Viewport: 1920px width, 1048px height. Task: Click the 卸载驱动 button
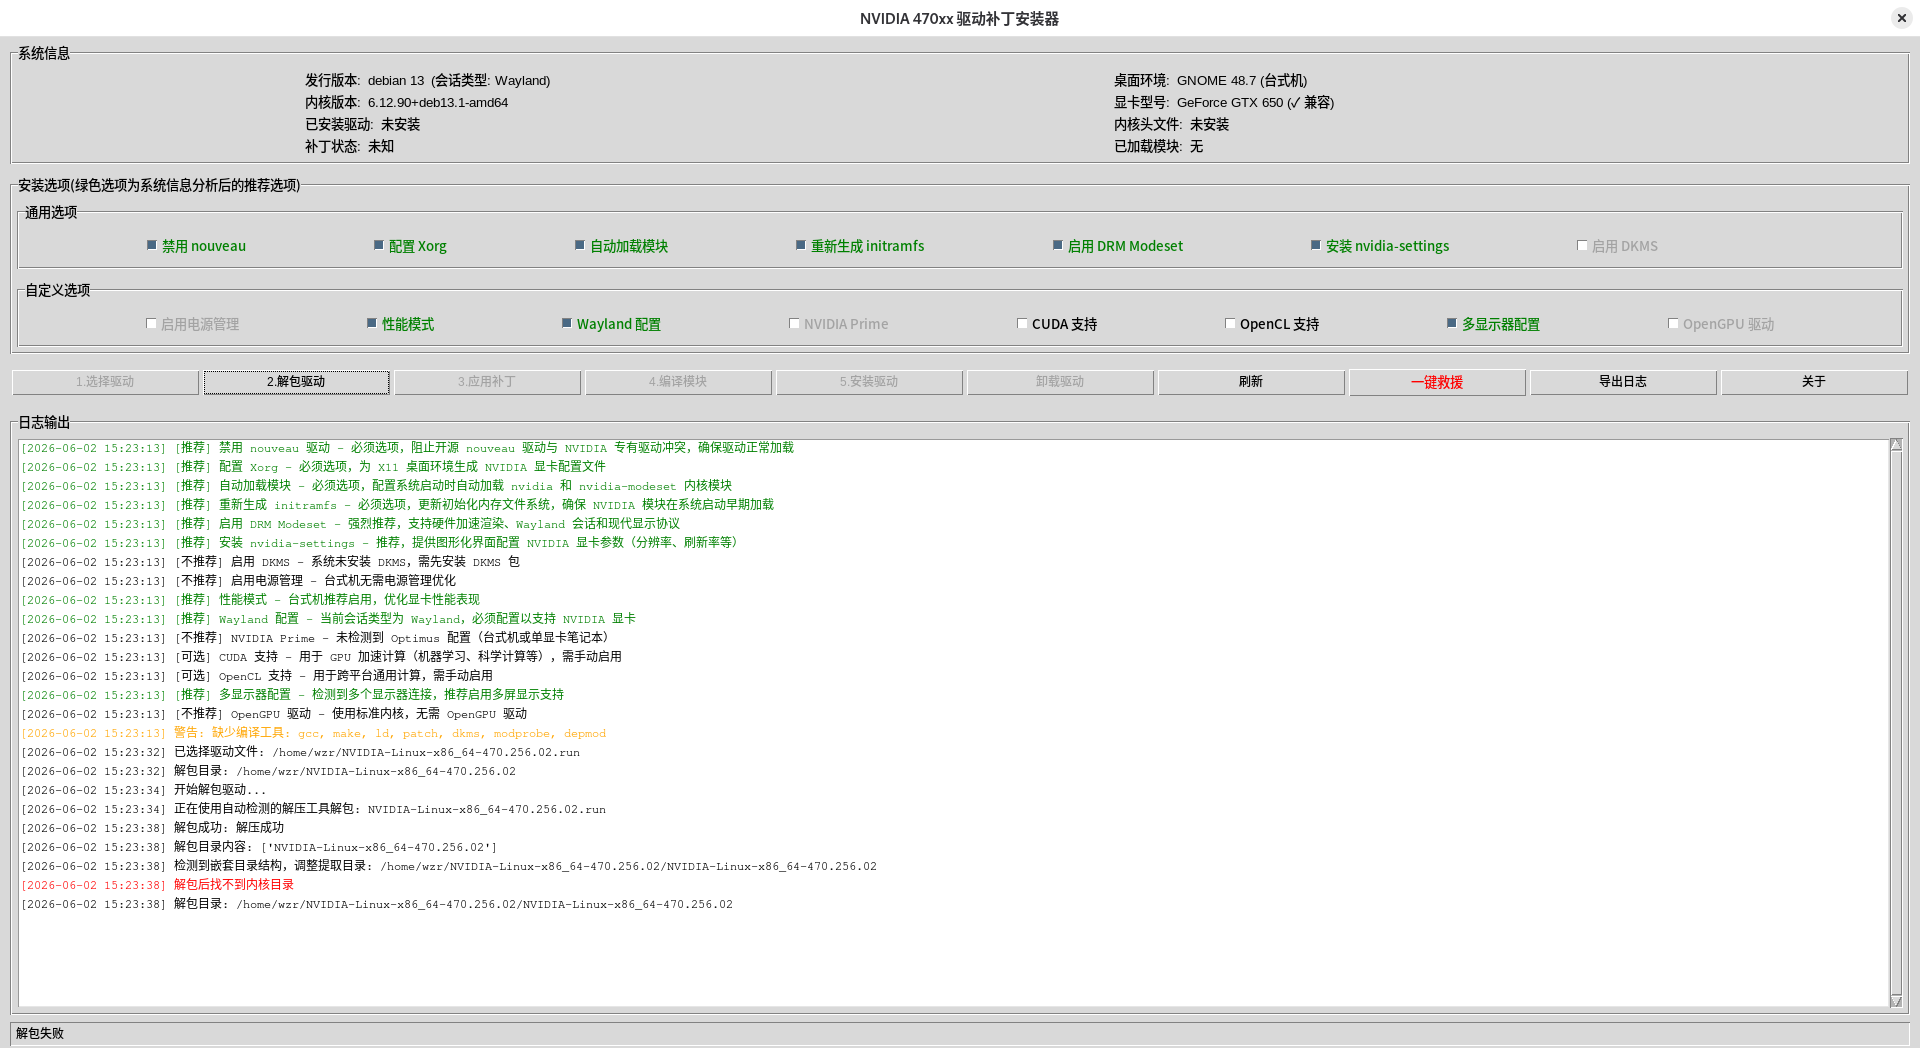tap(1060, 382)
